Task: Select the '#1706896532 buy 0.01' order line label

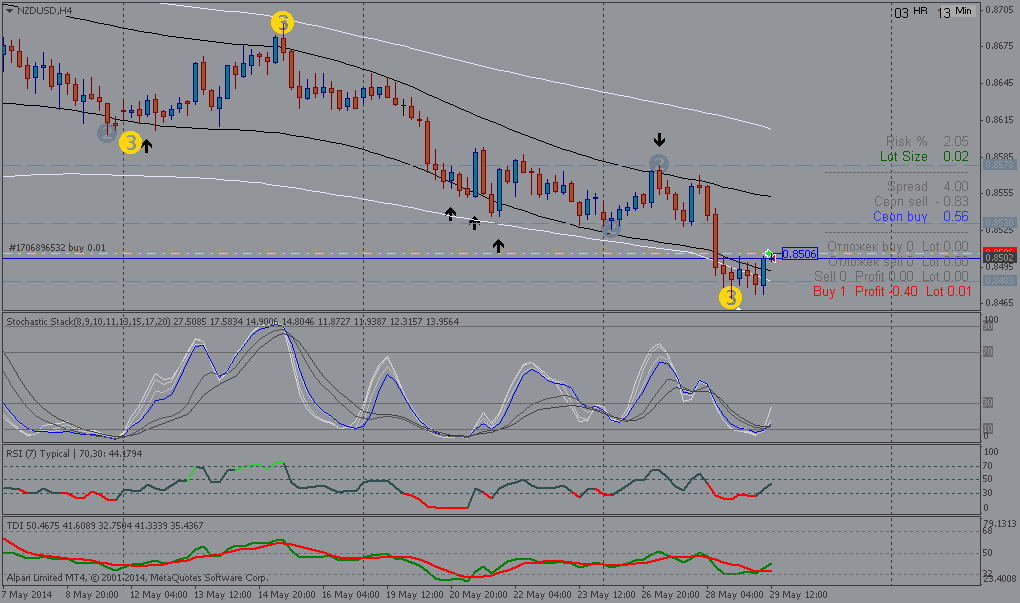Action: (57, 248)
